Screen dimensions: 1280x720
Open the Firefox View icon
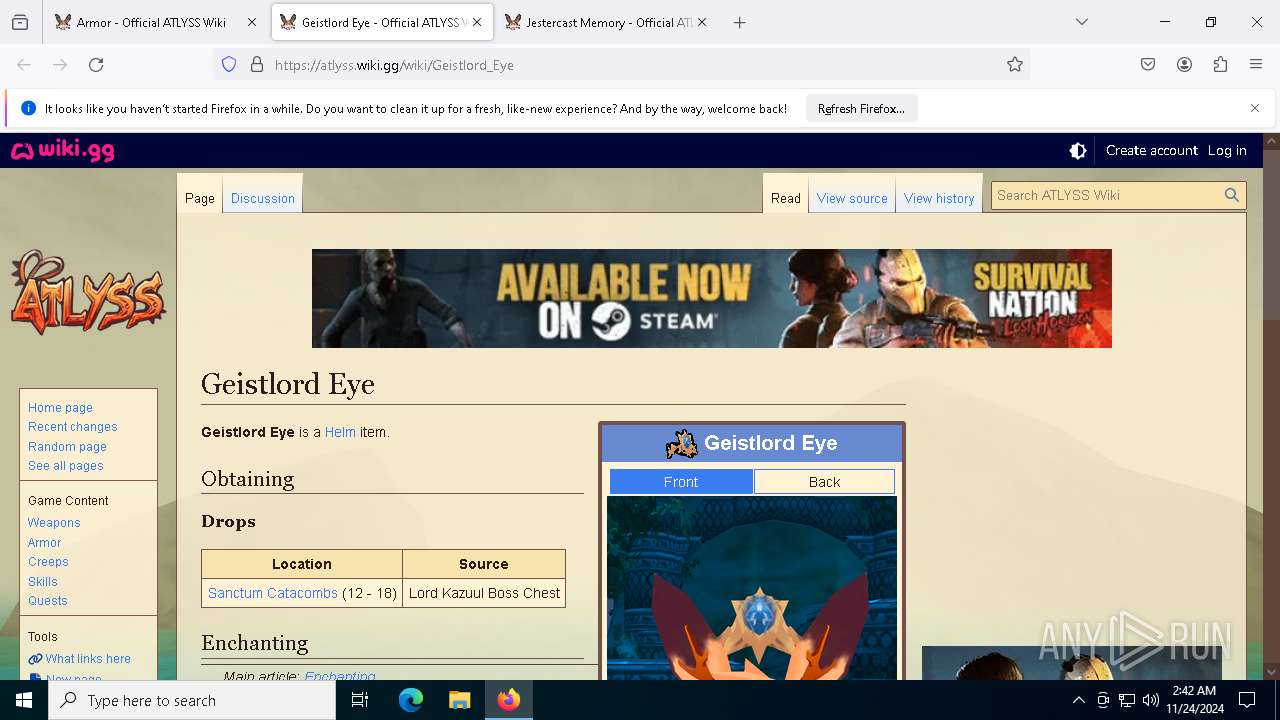tap(20, 22)
